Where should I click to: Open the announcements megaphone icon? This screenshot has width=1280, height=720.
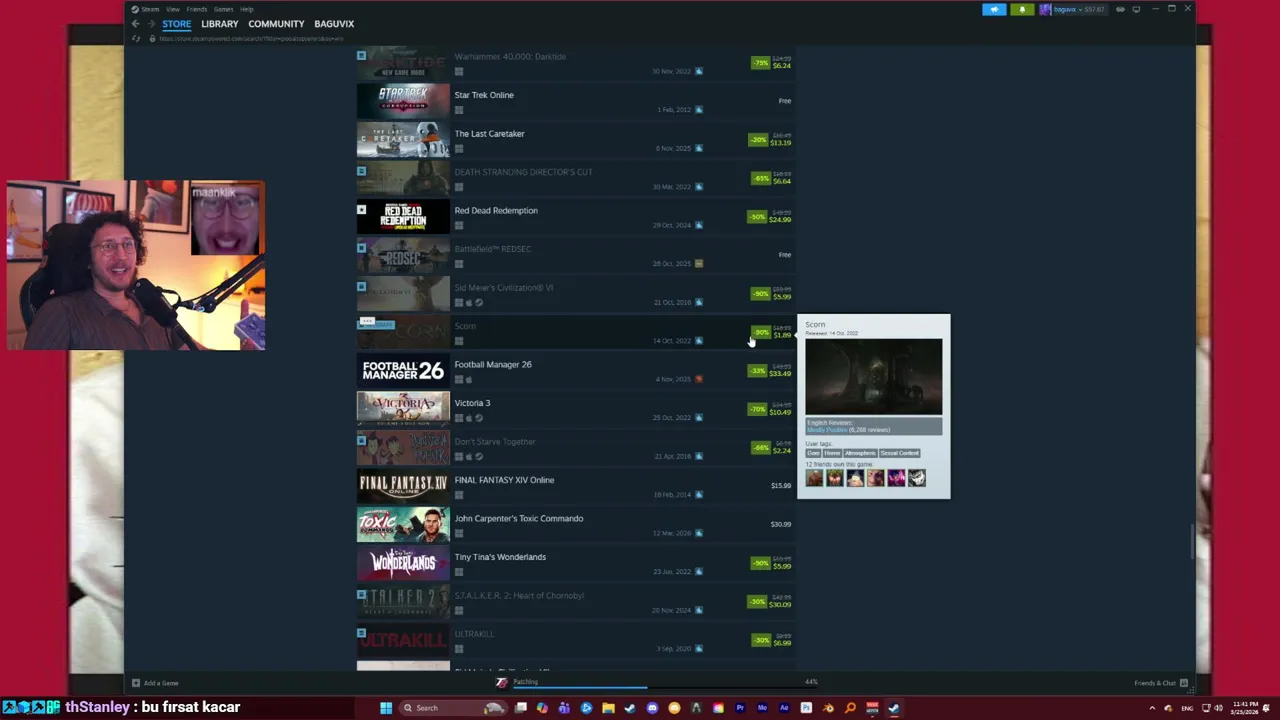click(x=994, y=9)
